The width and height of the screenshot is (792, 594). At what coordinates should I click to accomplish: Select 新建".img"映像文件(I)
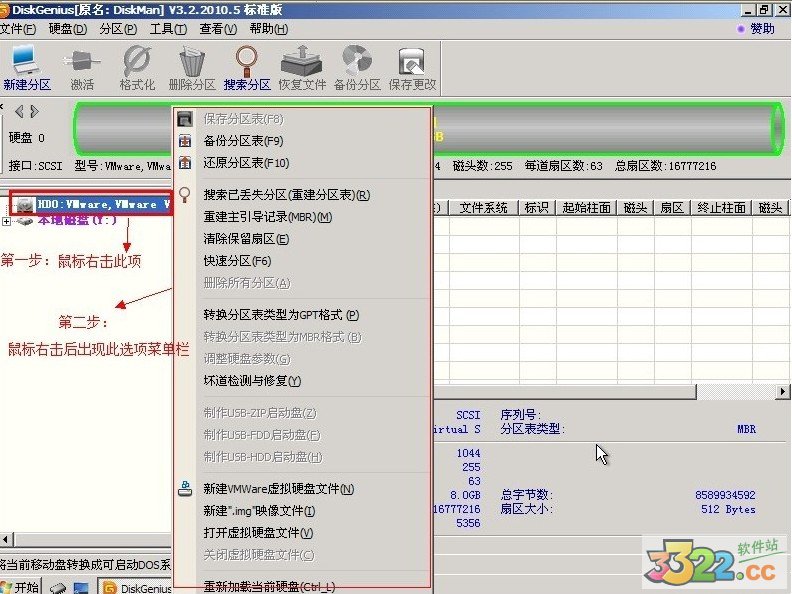[303, 511]
